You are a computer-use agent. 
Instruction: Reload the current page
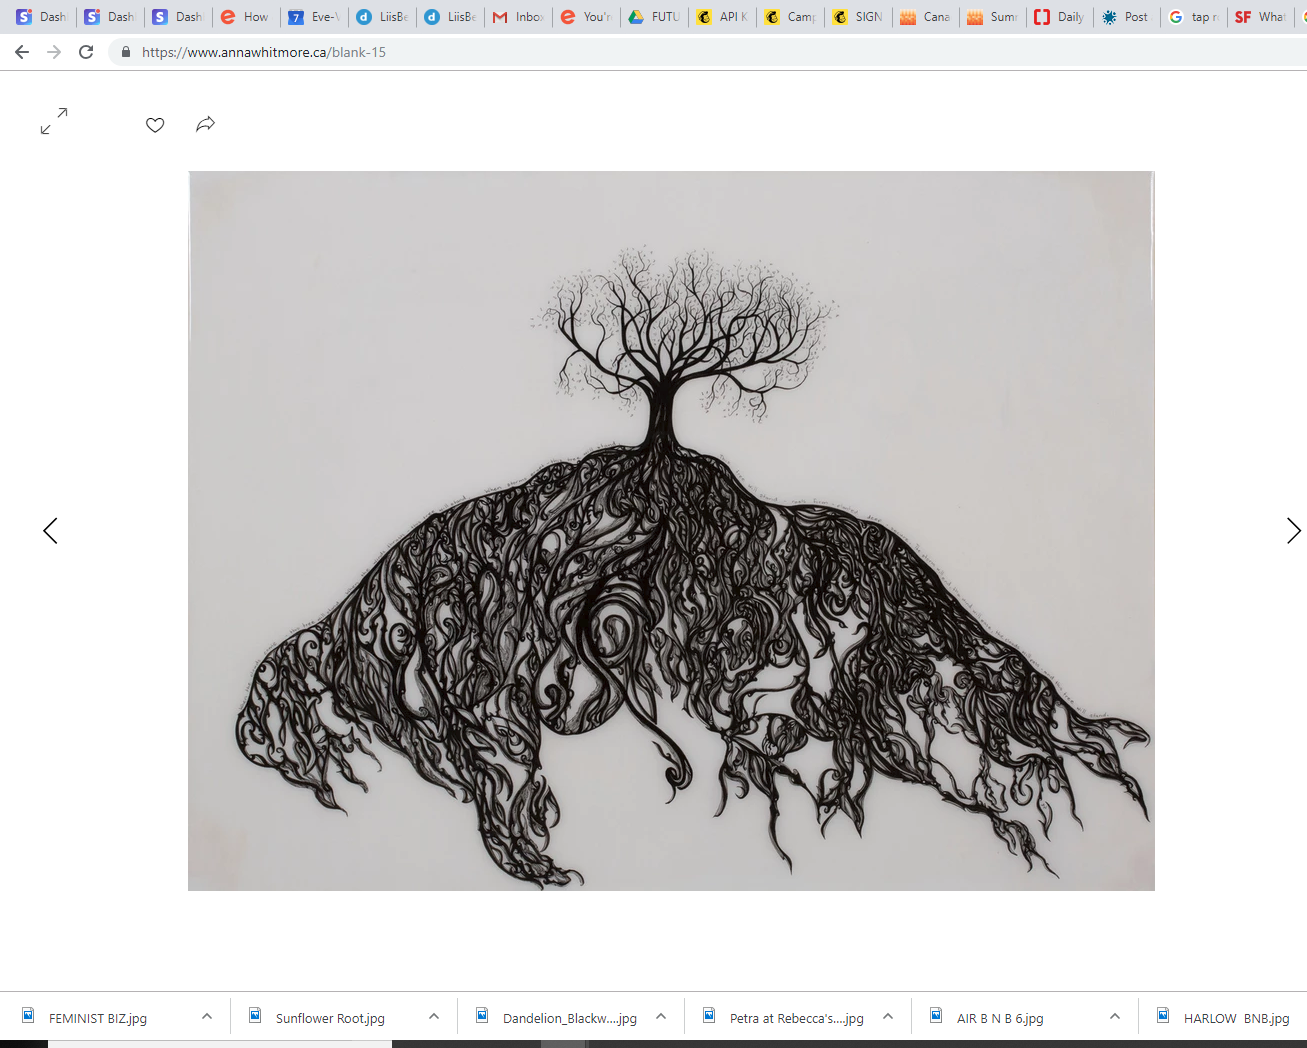click(x=86, y=52)
